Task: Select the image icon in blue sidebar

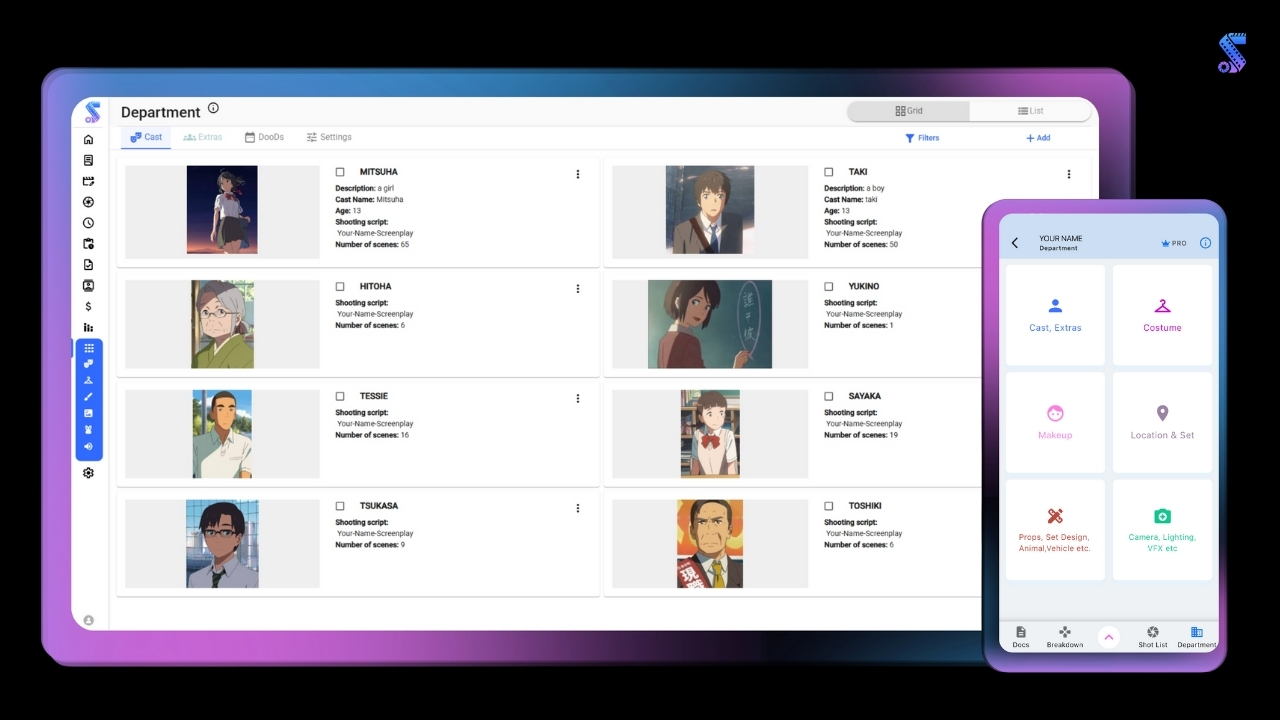Action: tap(89, 413)
